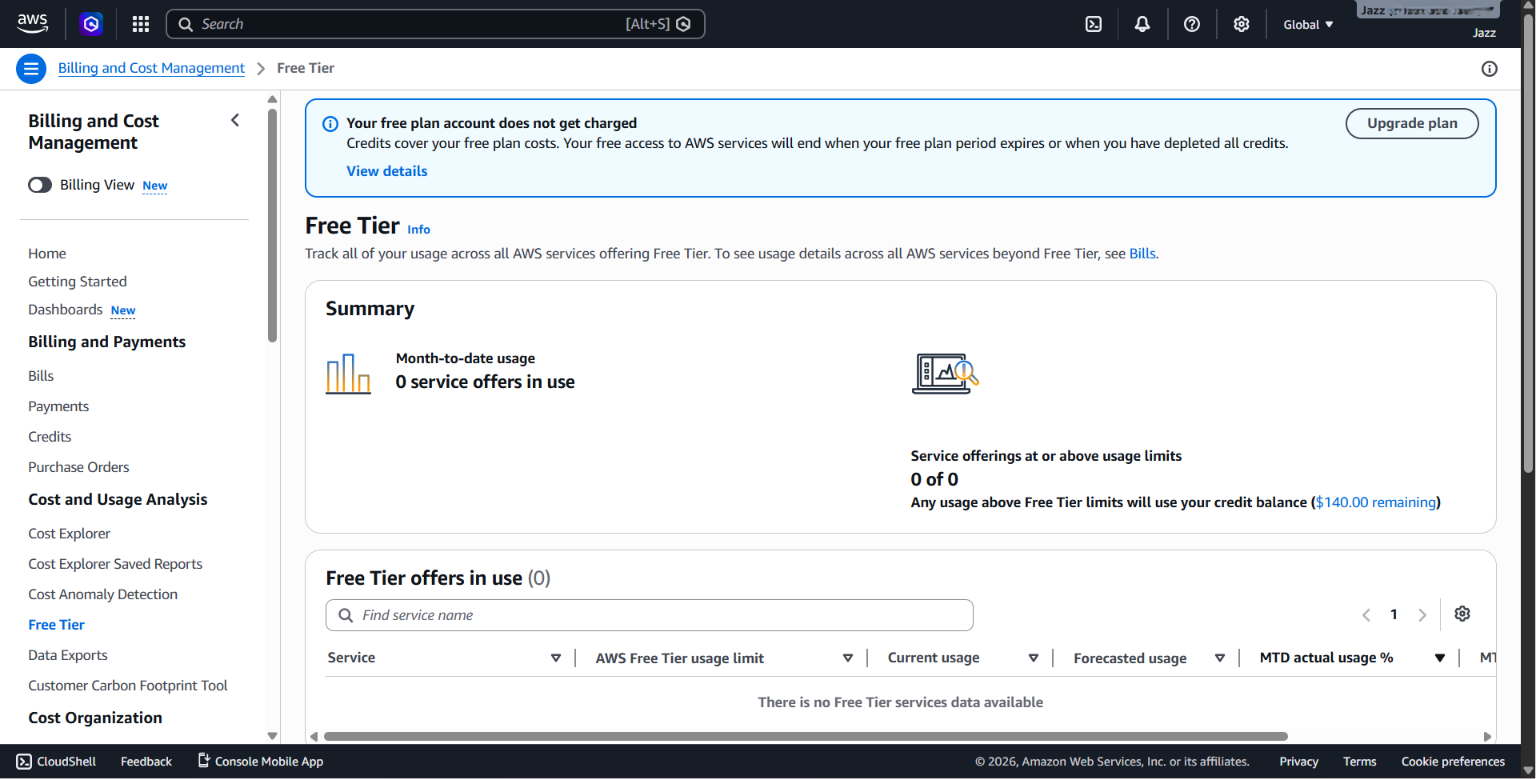This screenshot has height=779, width=1536.
Task: Open Credits in sidebar
Action: click(49, 436)
